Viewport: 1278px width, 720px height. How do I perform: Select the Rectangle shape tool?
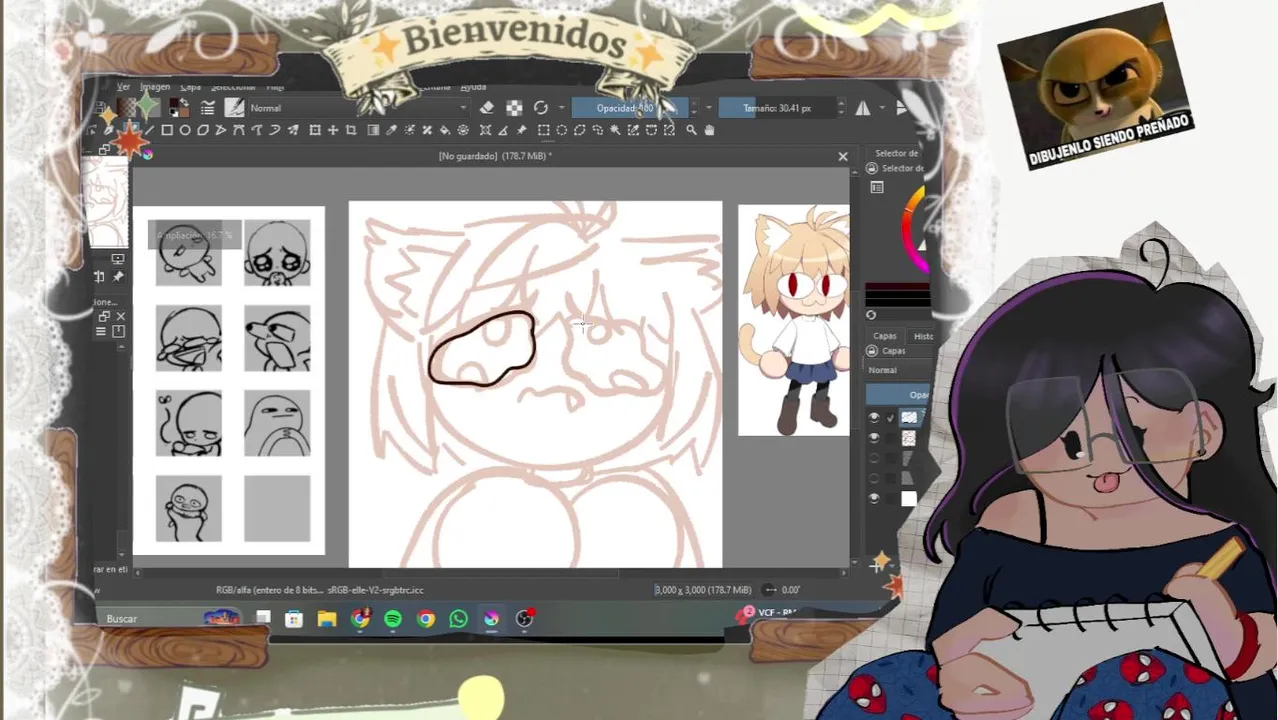pos(167,130)
